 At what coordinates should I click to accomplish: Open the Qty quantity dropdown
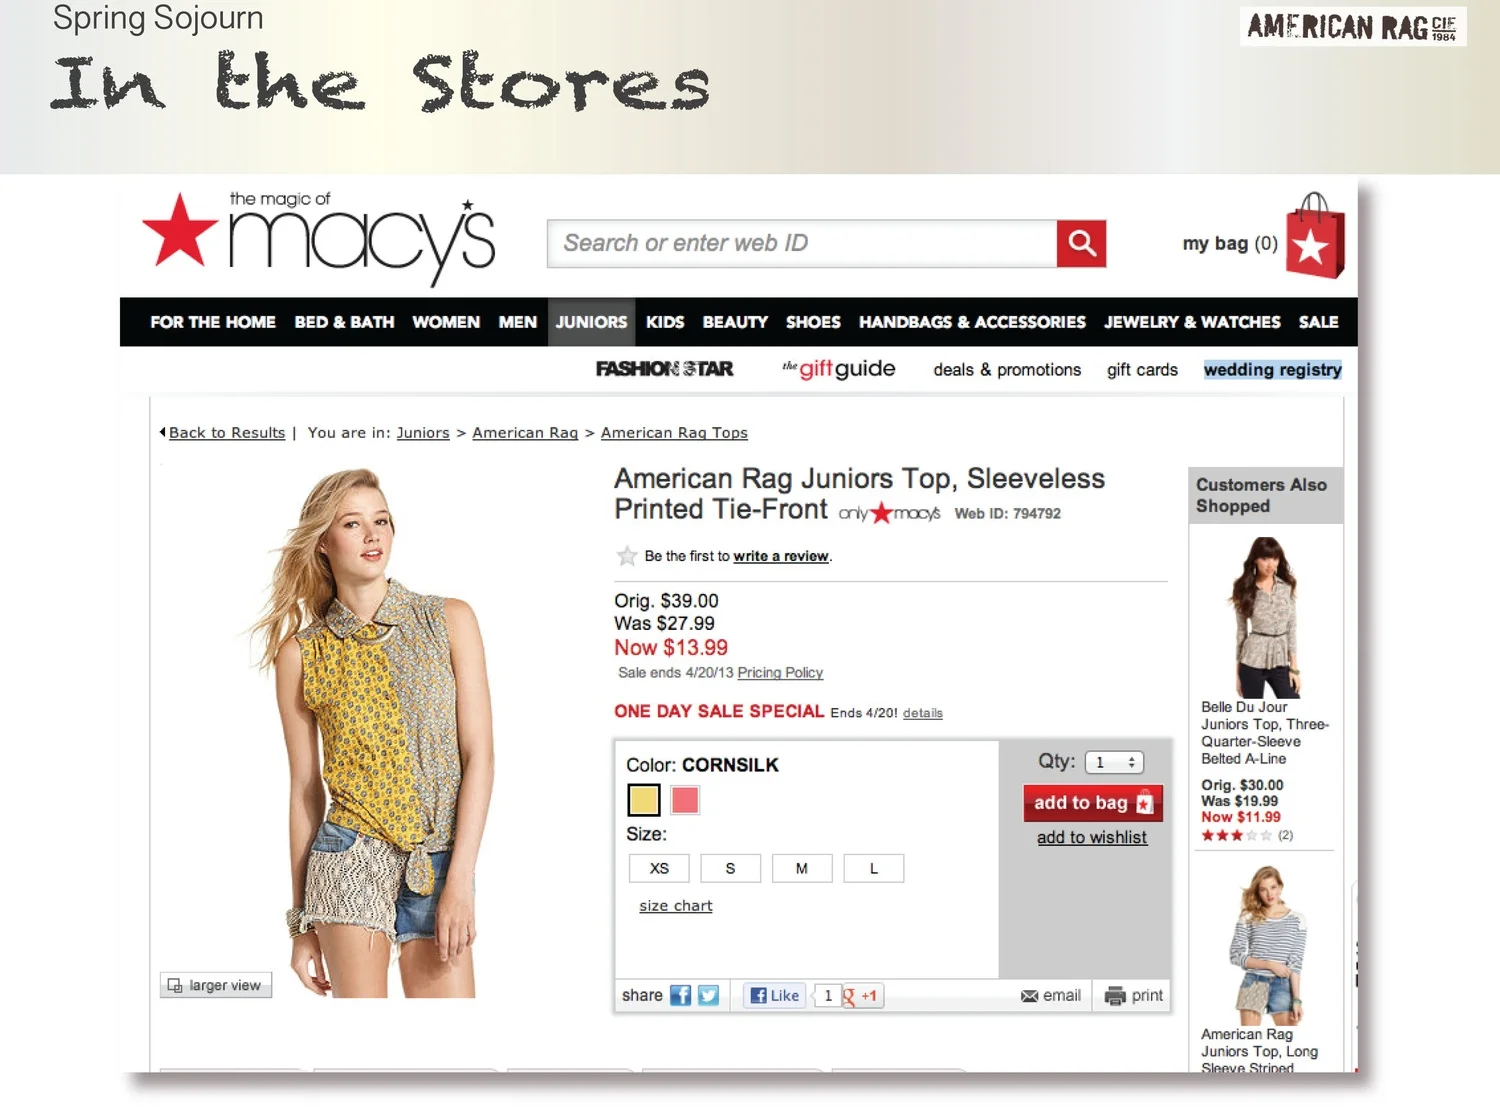pyautogui.click(x=1114, y=762)
